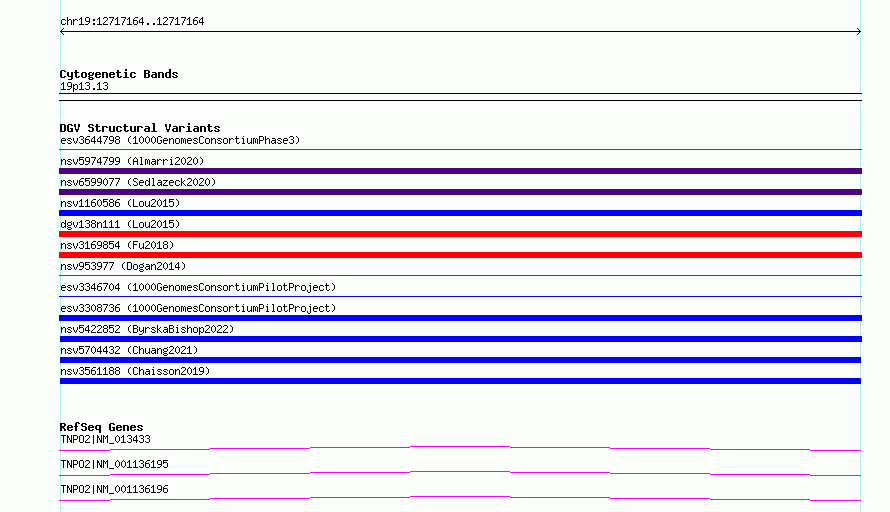Viewport: 890px width, 512px height.
Task: Open variant dgv138n111 (Lou2015) label
Action: [120, 224]
